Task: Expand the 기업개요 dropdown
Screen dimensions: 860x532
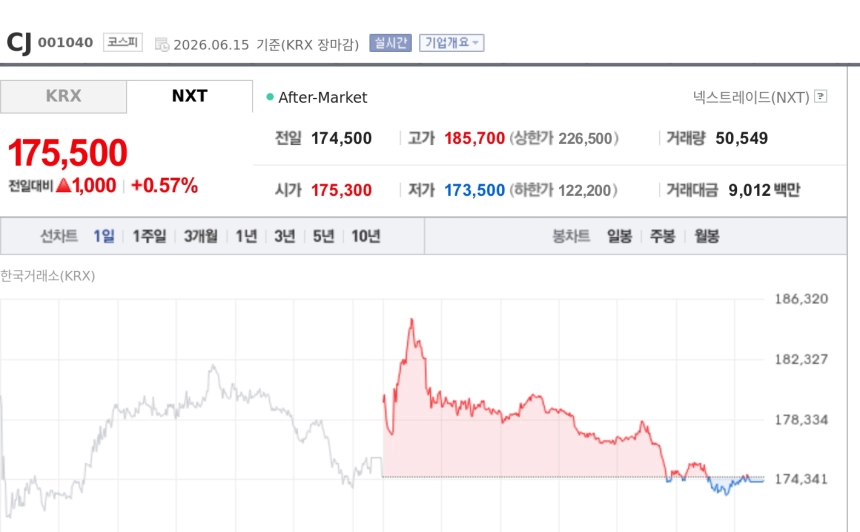Action: (x=451, y=43)
